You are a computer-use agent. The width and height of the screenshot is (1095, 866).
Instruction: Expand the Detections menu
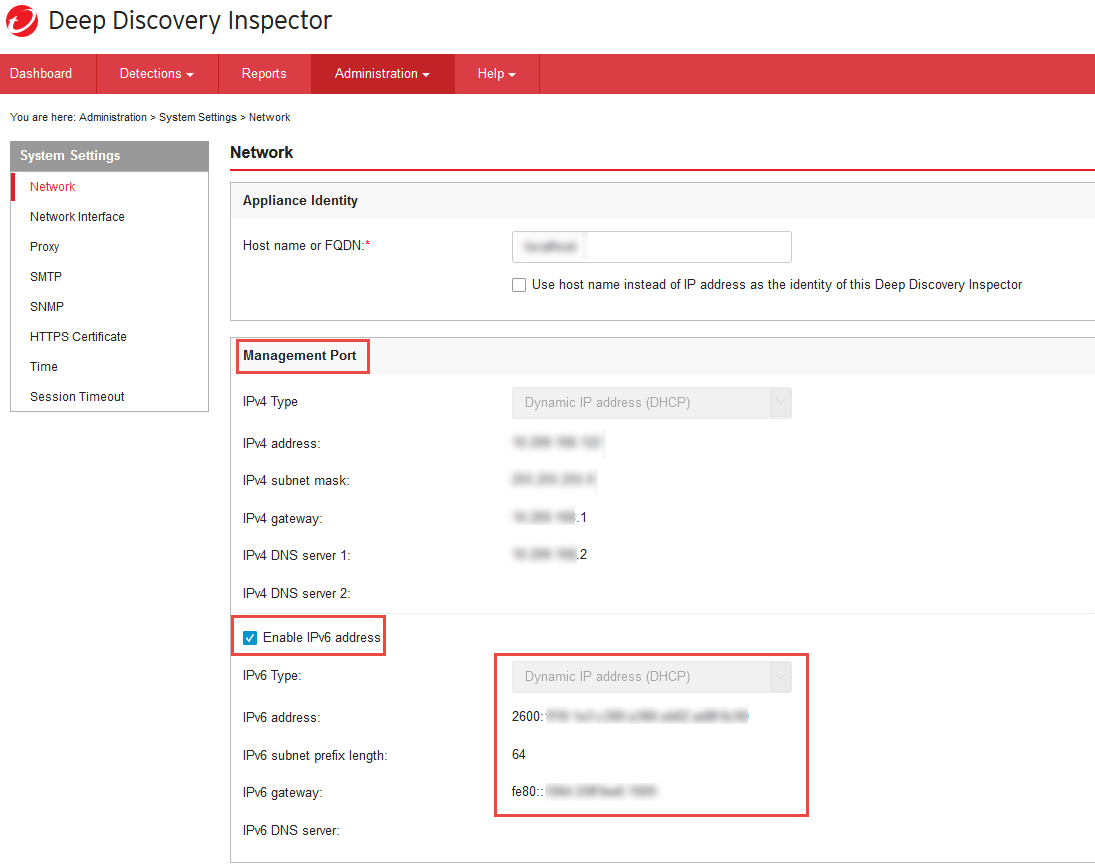[x=156, y=74]
